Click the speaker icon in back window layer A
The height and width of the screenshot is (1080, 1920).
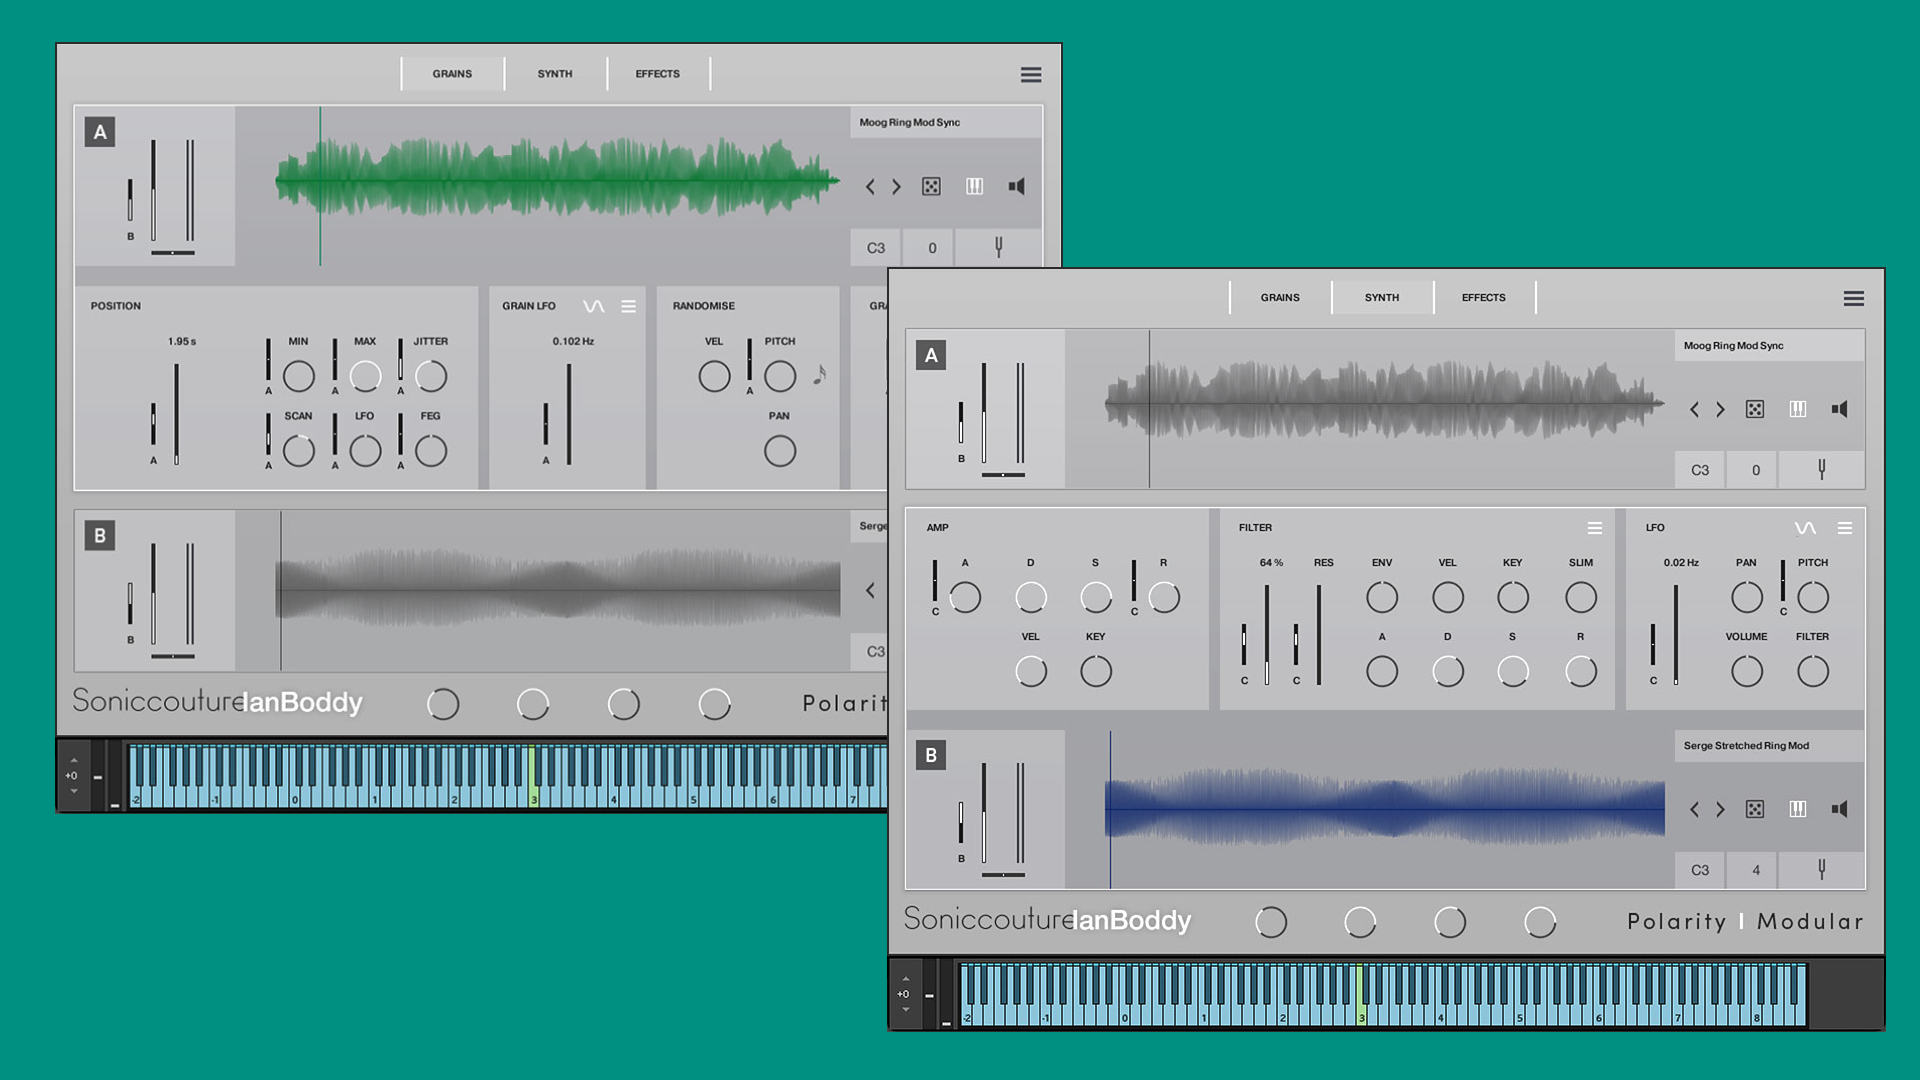coord(1016,186)
